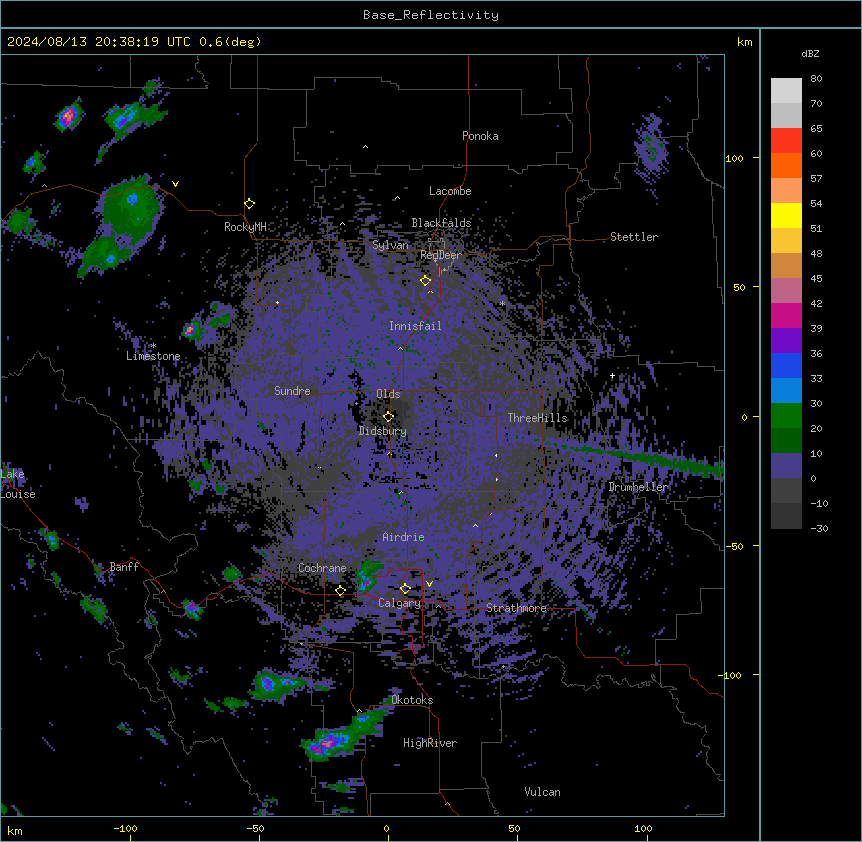The height and width of the screenshot is (842, 862).
Task: Click the Stettler label
Action: pyautogui.click(x=634, y=237)
